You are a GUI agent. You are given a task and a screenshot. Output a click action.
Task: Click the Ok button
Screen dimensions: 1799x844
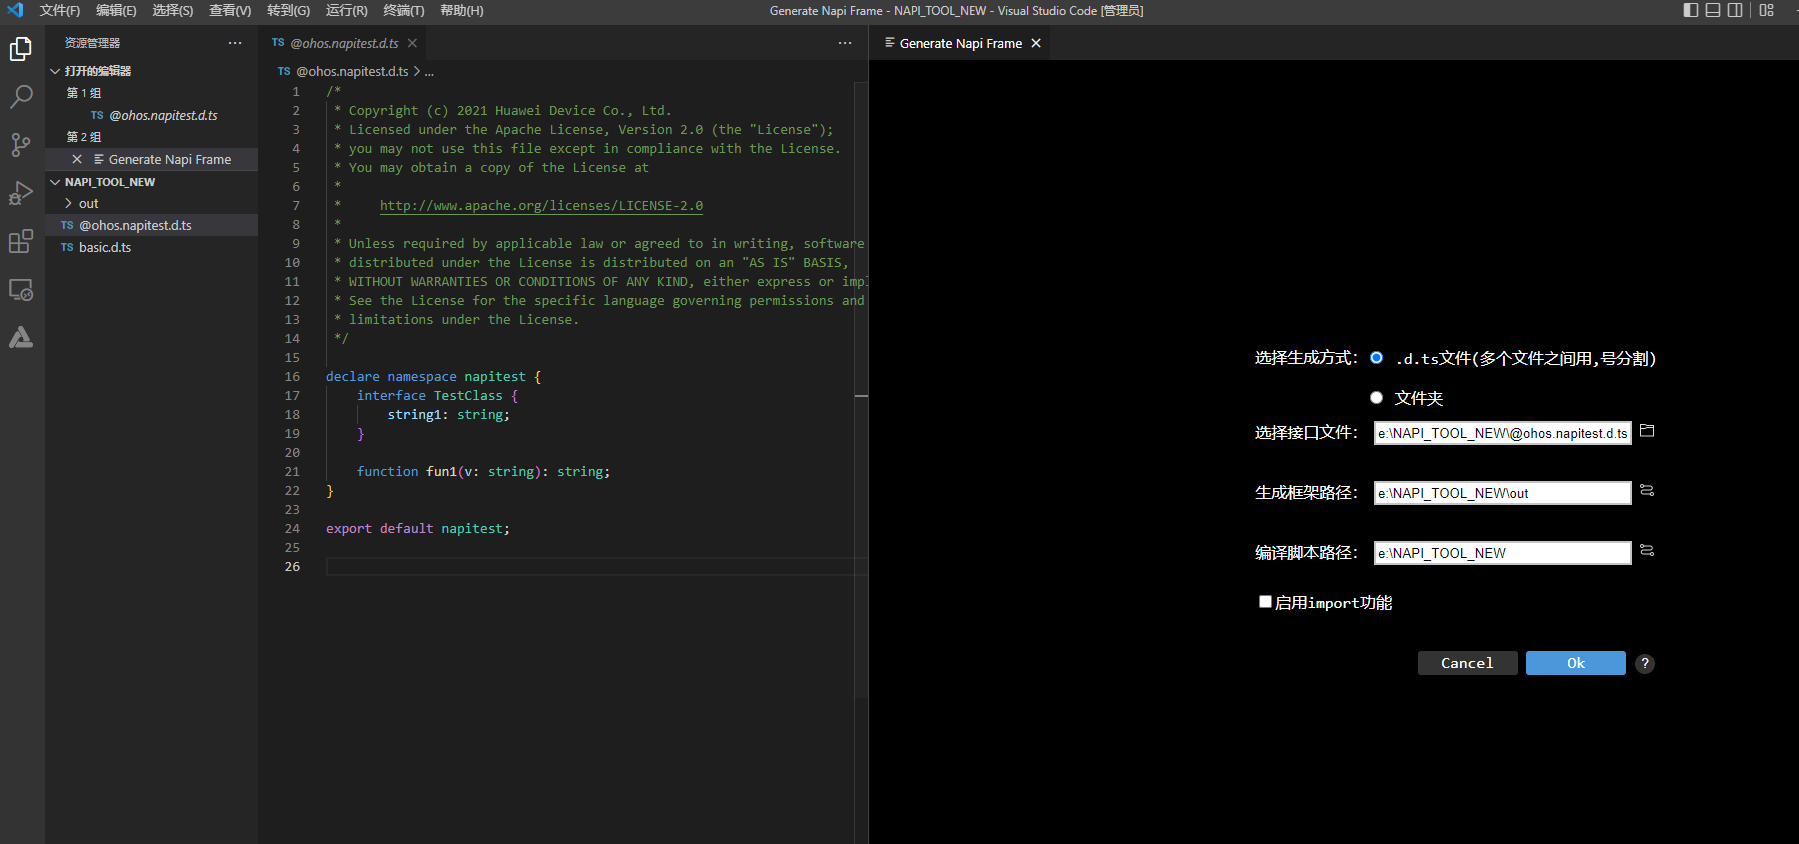(1575, 663)
